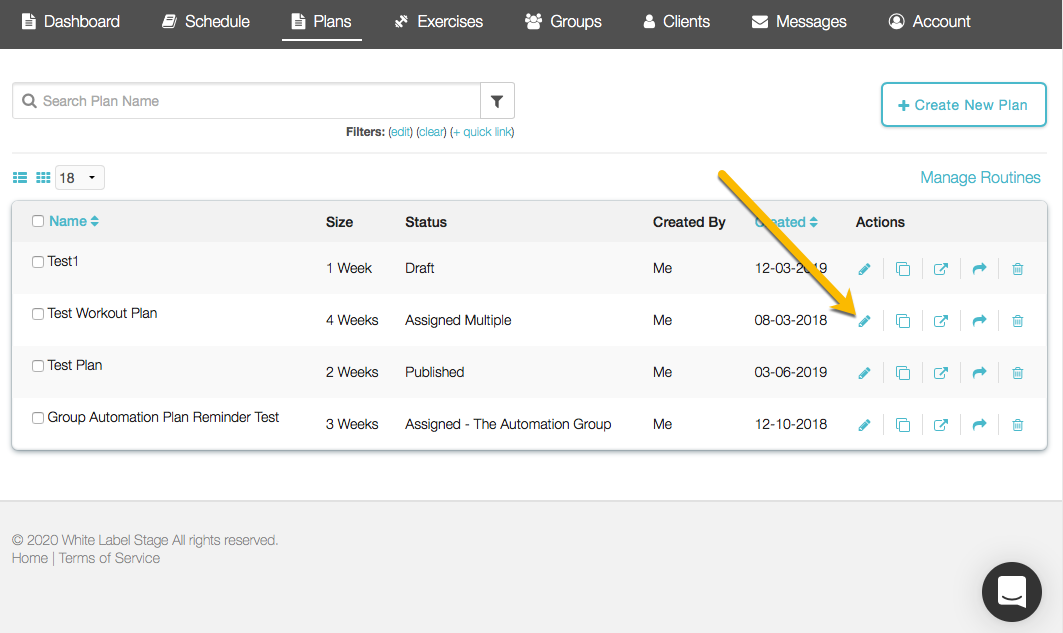Switch to grid view icon
The height and width of the screenshot is (633, 1063).
click(43, 178)
